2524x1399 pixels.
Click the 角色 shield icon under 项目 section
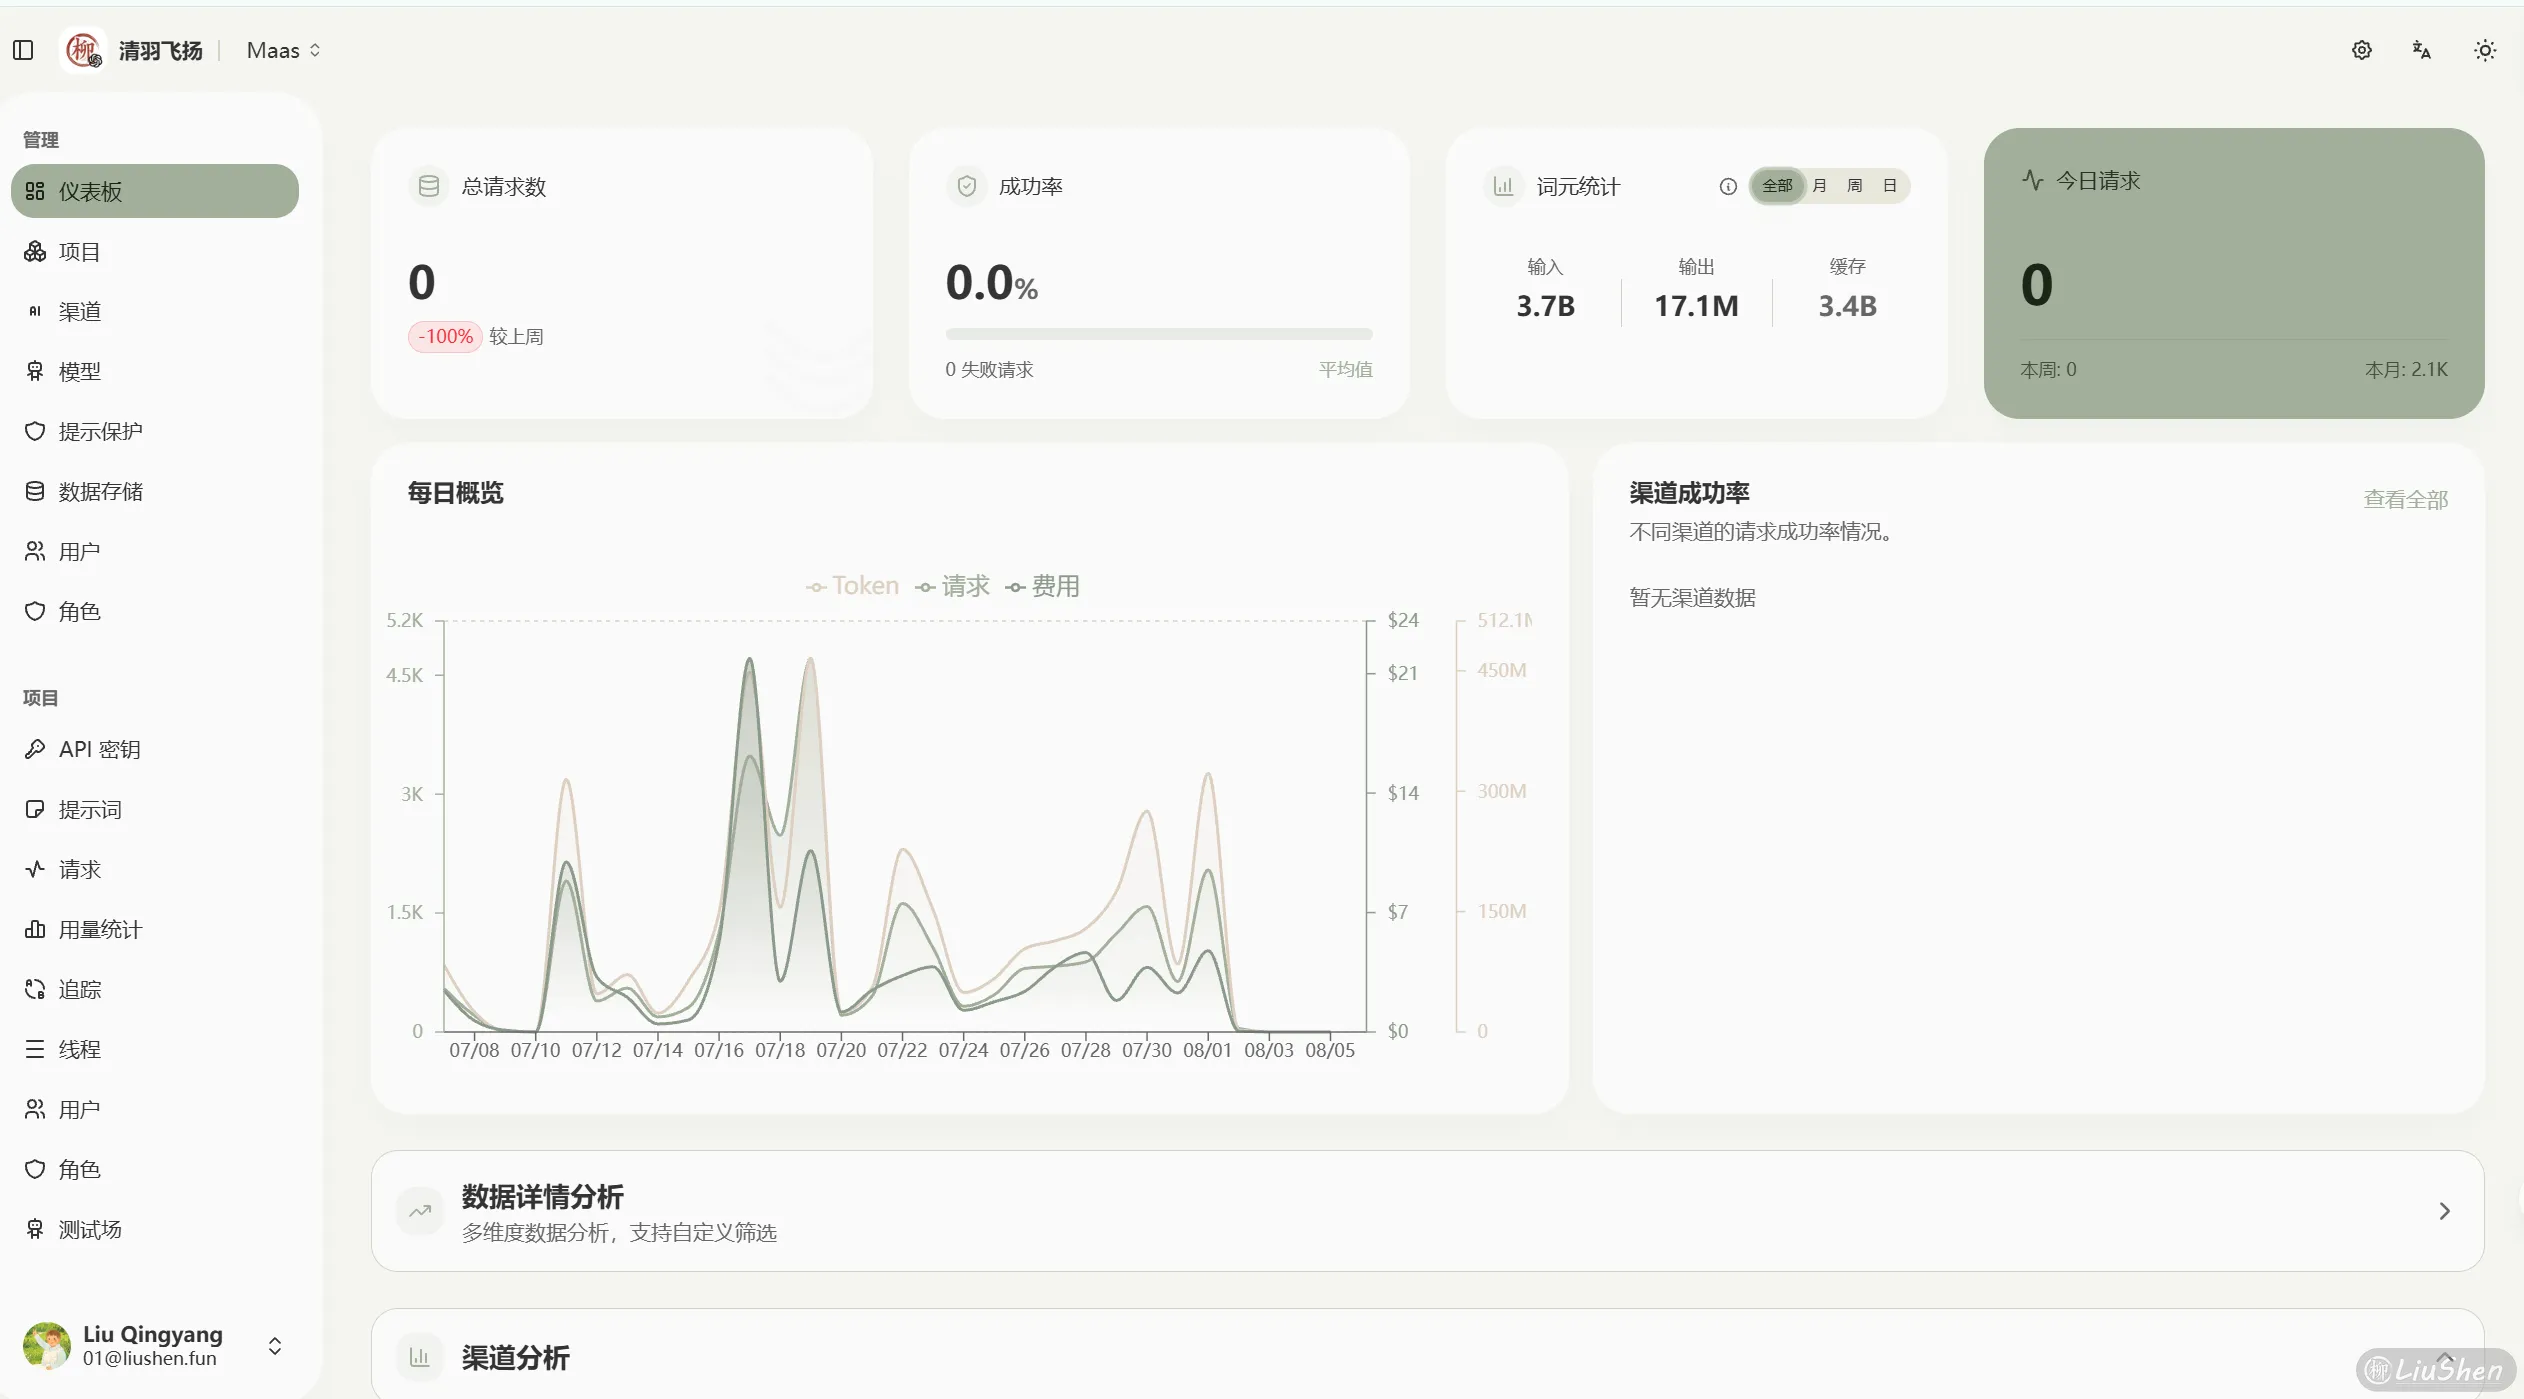(35, 1169)
